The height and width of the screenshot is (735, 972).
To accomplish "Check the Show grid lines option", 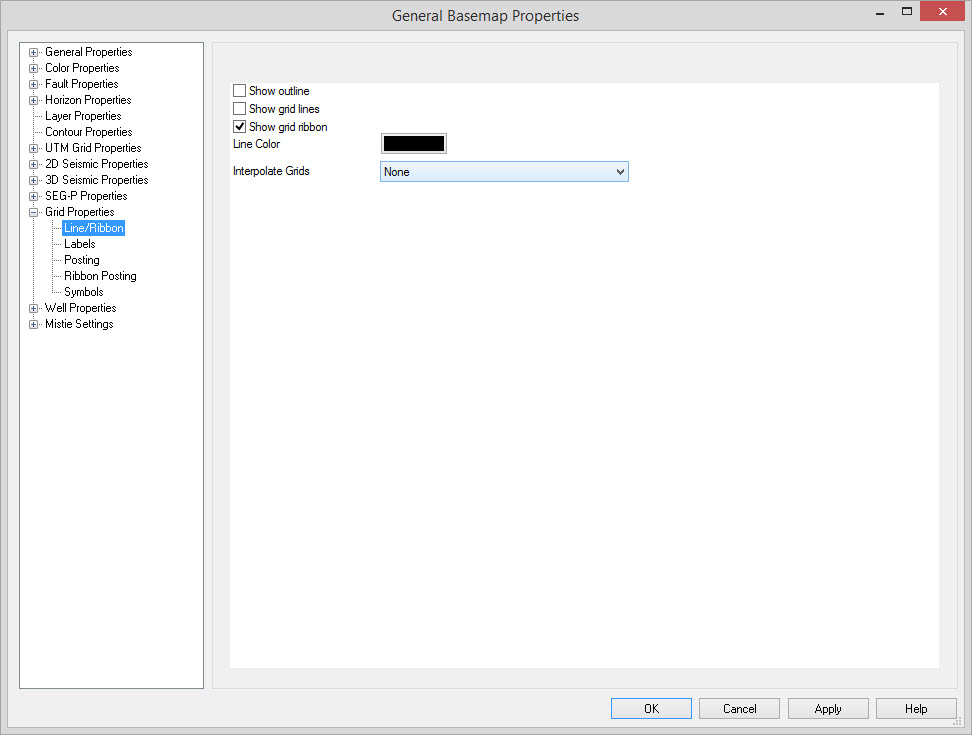I will [239, 109].
